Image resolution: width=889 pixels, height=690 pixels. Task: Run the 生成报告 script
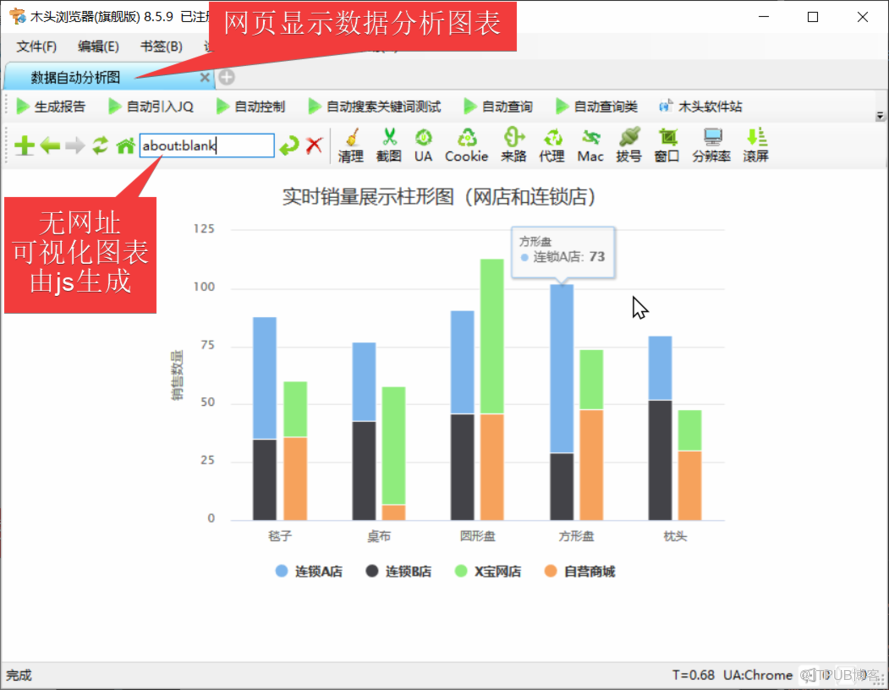point(51,106)
